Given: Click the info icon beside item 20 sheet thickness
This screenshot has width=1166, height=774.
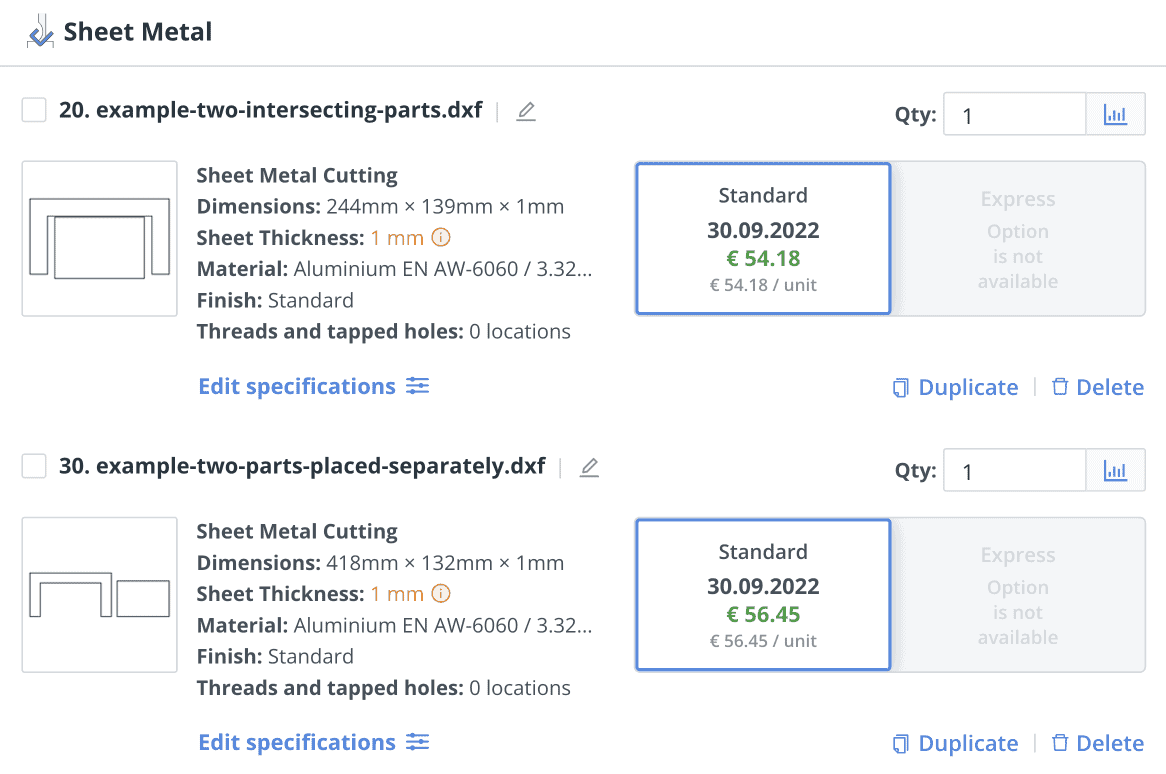Looking at the screenshot, I should point(441,238).
